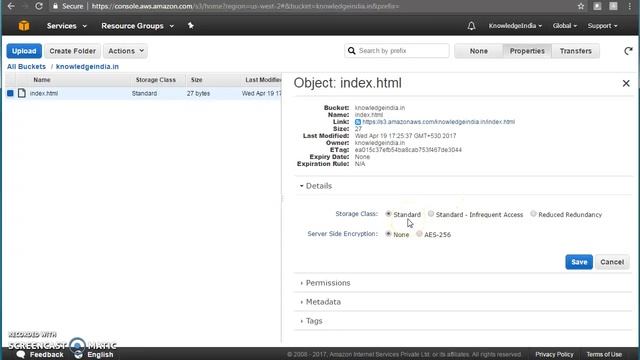Viewport: 640px width, 360px height.
Task: Expand the Permissions section
Action: coord(325,283)
